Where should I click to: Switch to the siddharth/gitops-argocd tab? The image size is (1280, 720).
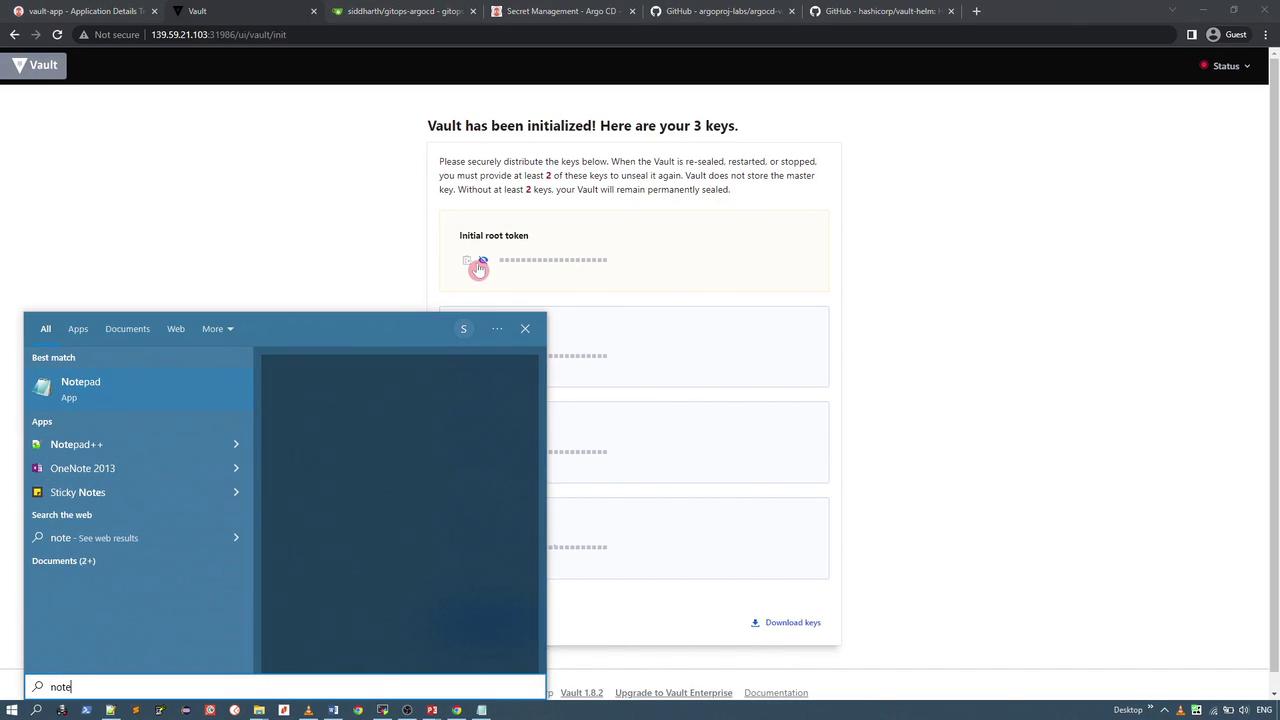404,11
